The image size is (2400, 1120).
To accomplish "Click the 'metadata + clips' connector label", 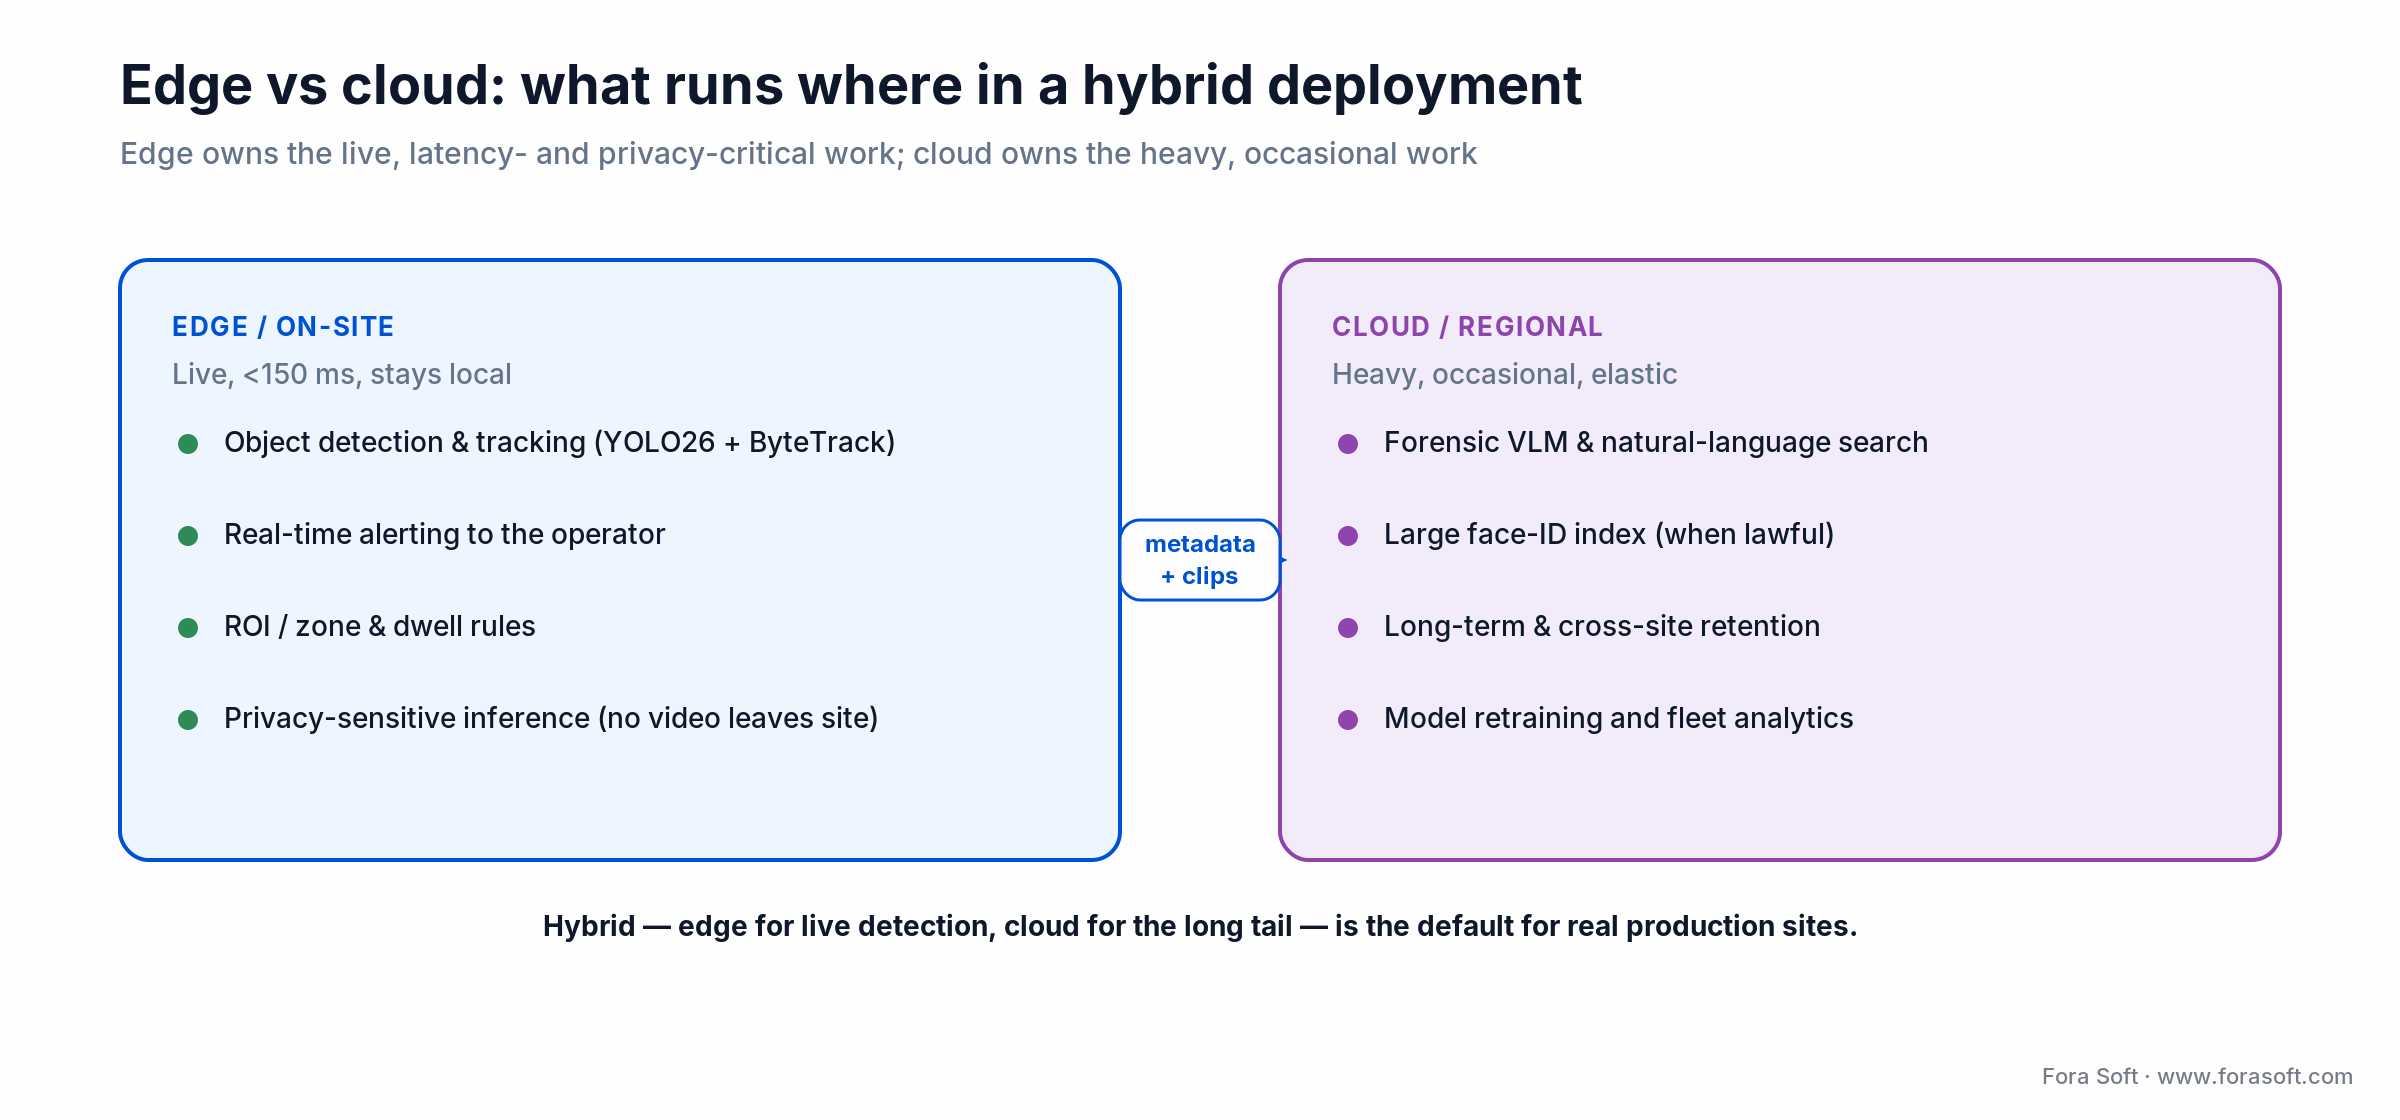I will click(1200, 560).
